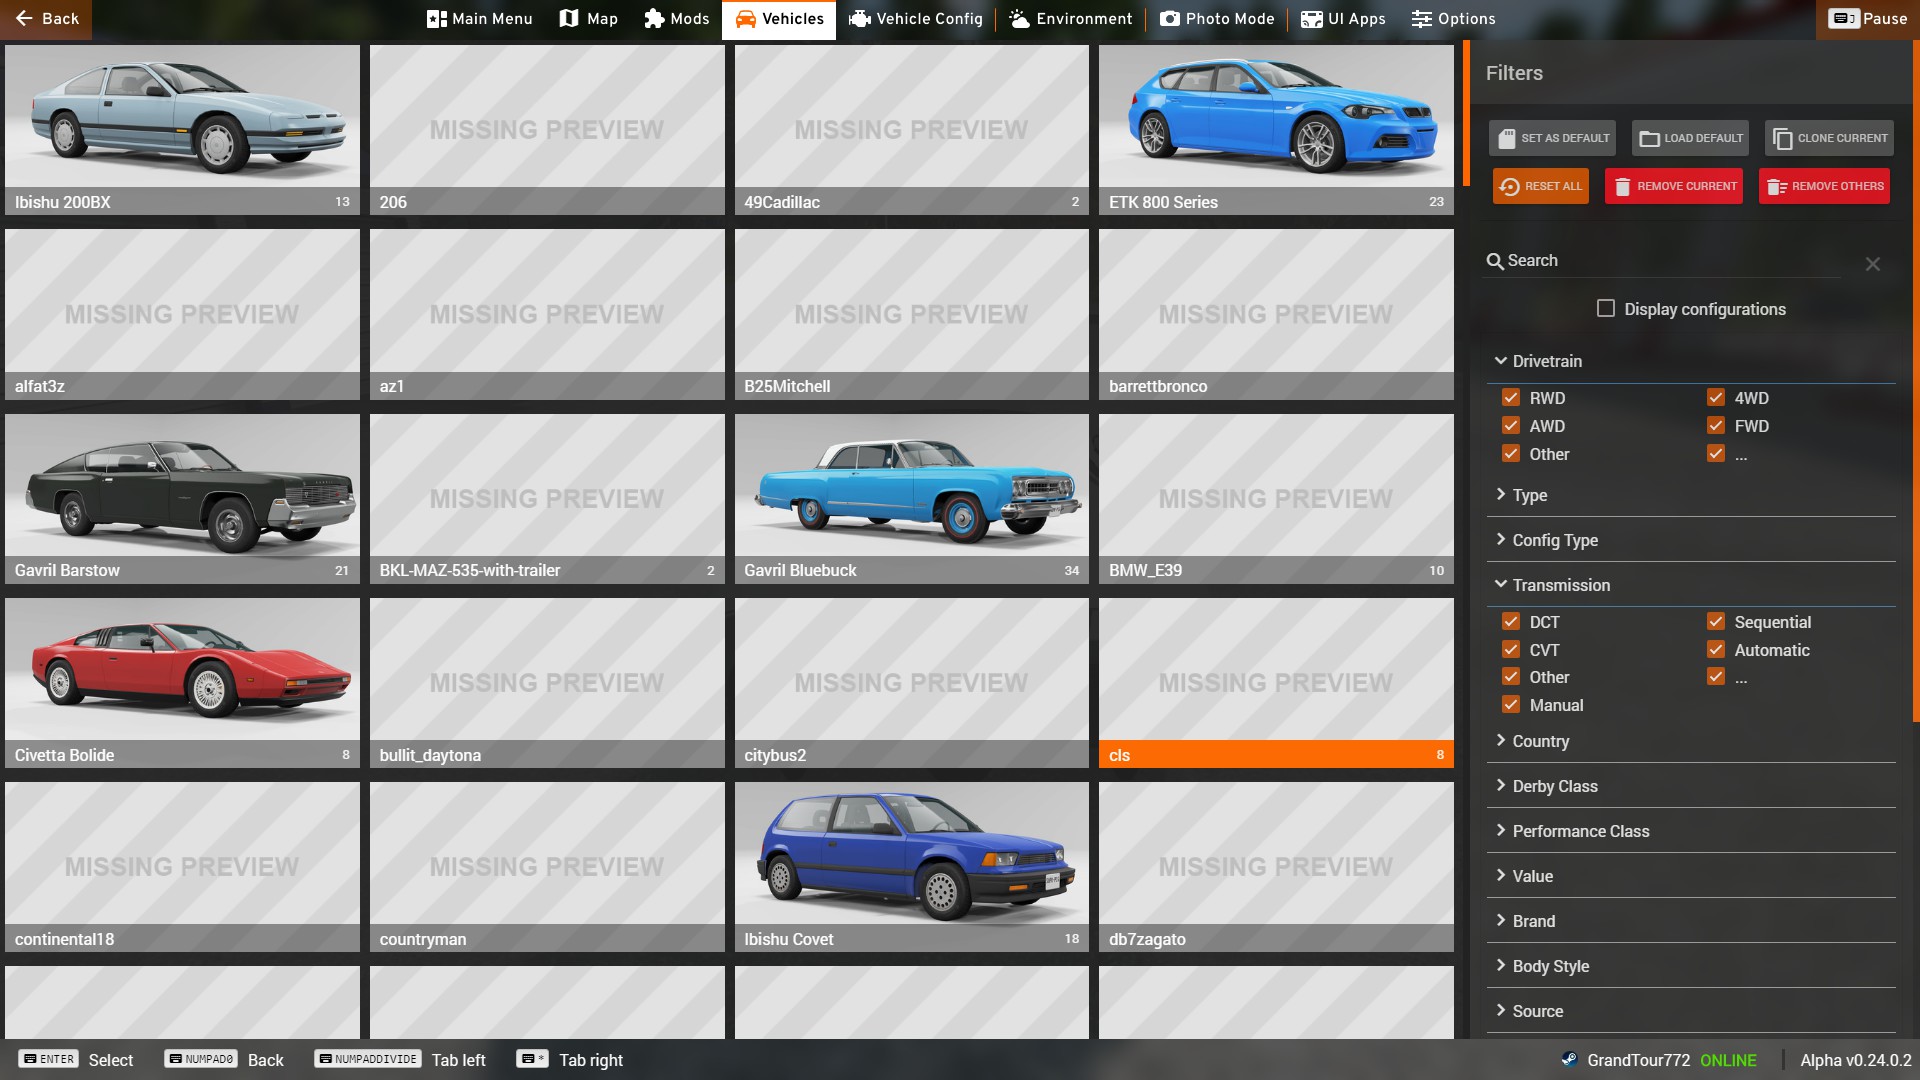Click the Numpad0 Back hint icon
Screen dimensions: 1920x1080
click(x=201, y=1059)
